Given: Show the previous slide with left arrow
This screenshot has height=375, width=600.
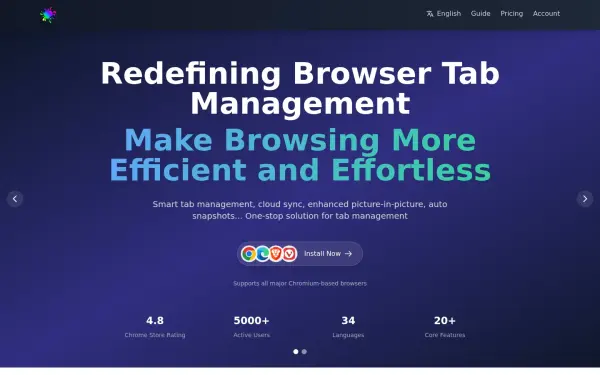Looking at the screenshot, I should pyautogui.click(x=15, y=199).
